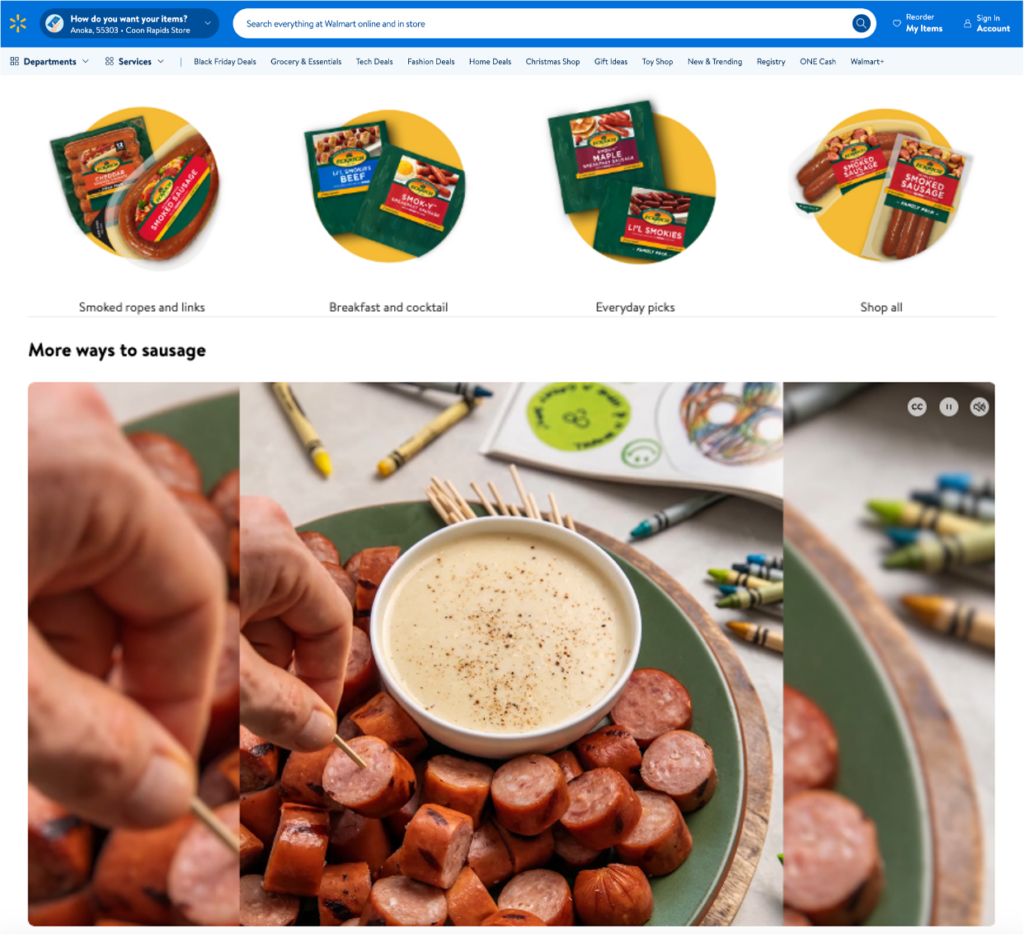Toggle video sound mute button

(979, 407)
